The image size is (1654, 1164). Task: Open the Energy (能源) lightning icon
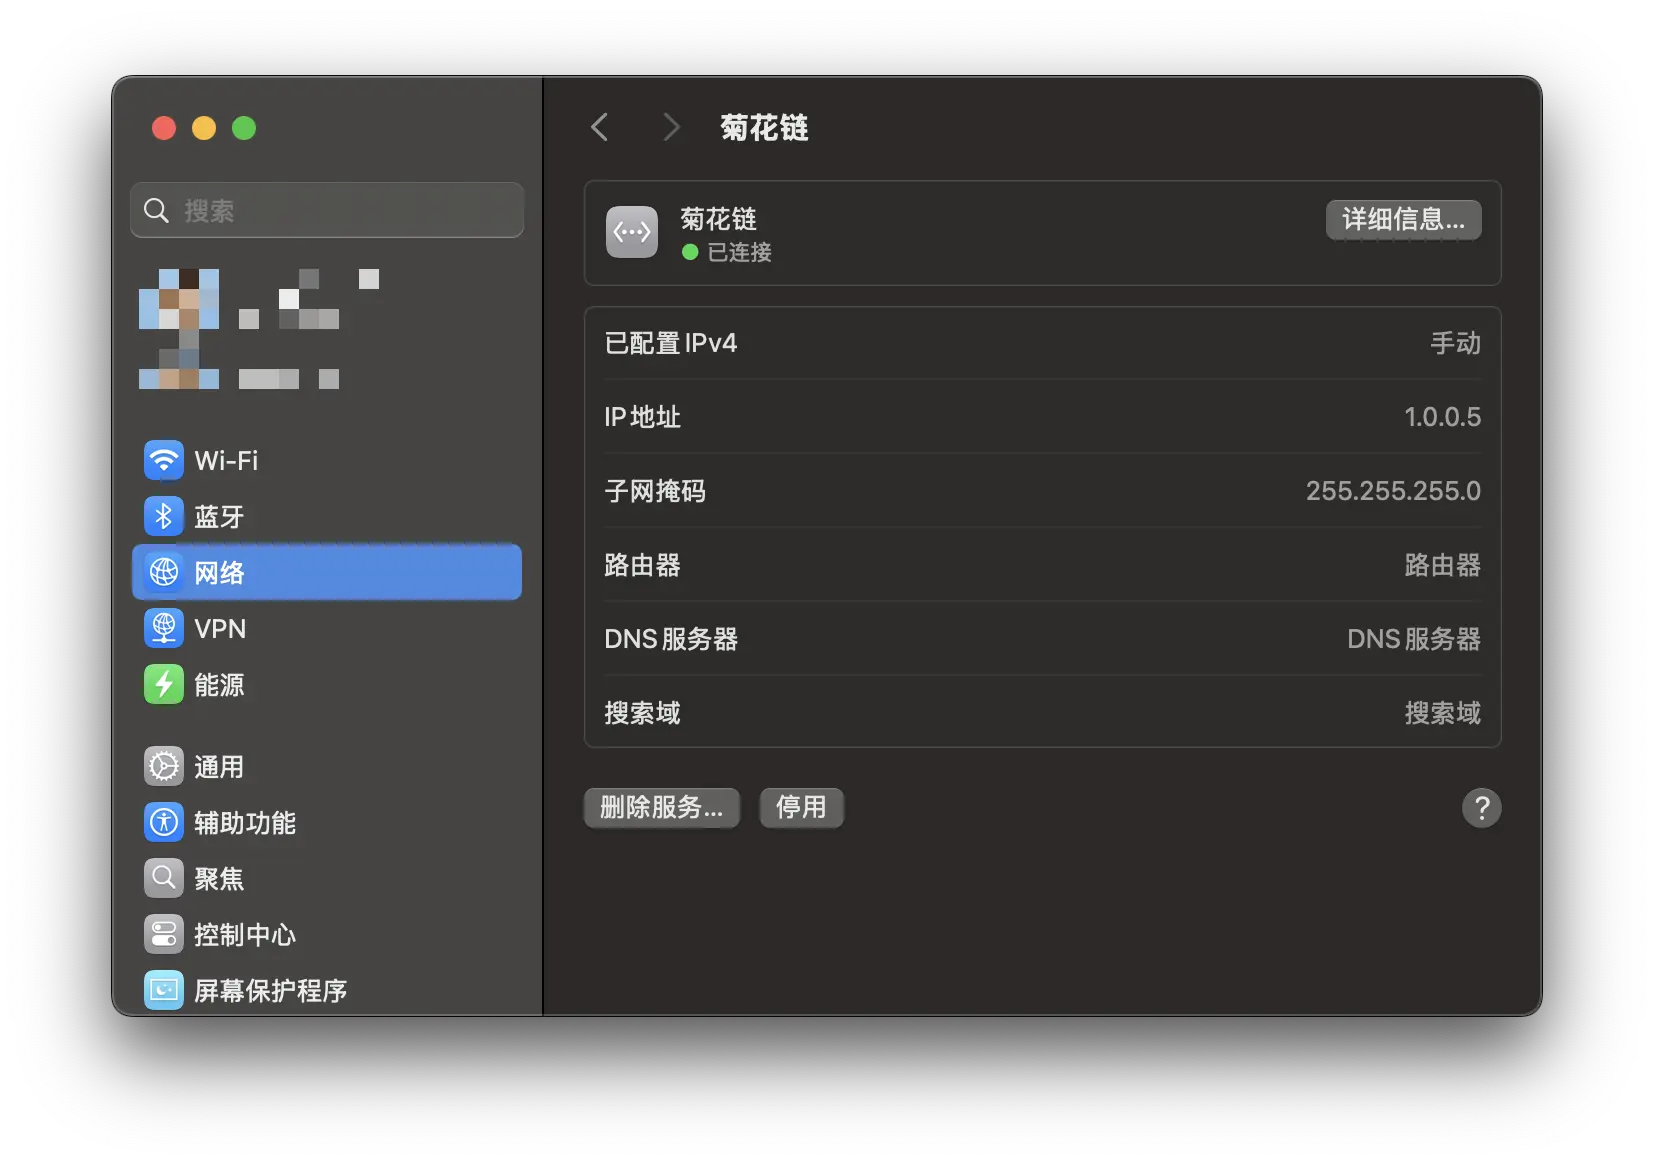point(164,685)
